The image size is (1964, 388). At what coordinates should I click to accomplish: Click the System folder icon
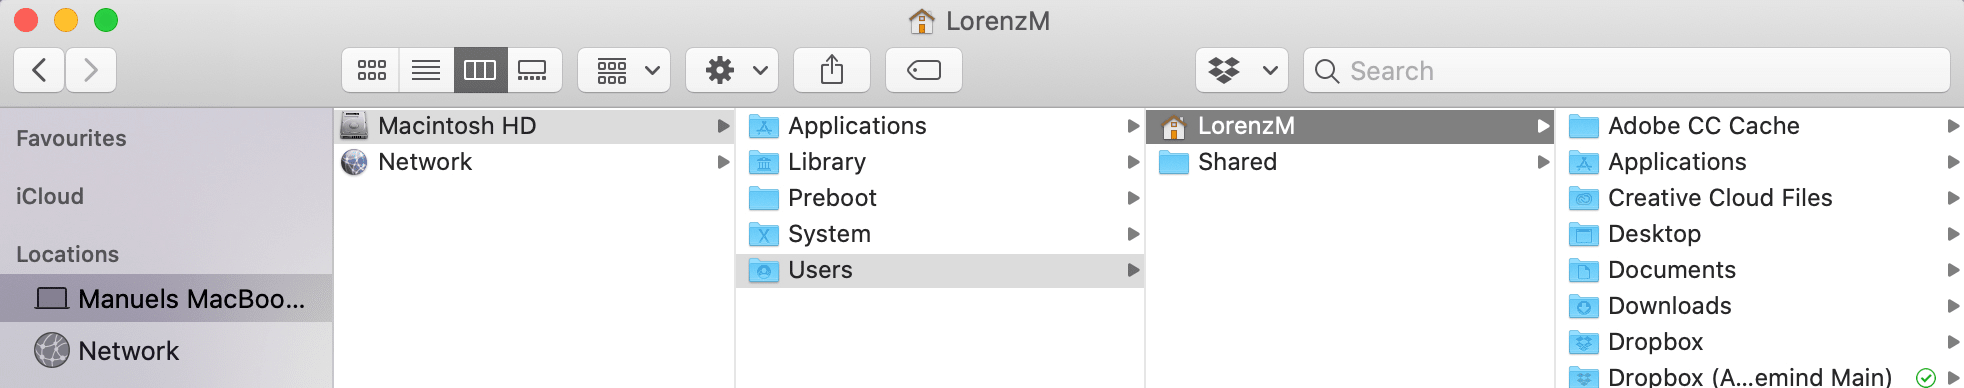(764, 234)
